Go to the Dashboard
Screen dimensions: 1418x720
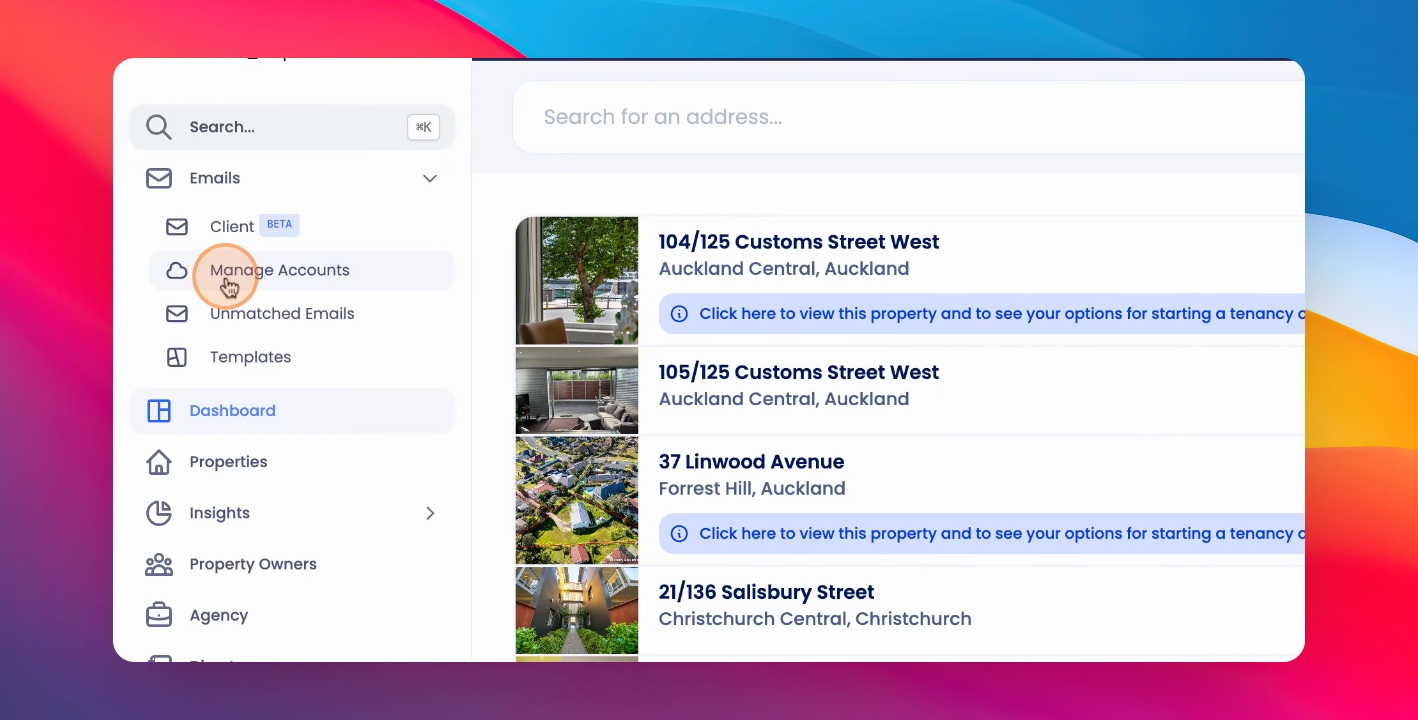(292, 411)
